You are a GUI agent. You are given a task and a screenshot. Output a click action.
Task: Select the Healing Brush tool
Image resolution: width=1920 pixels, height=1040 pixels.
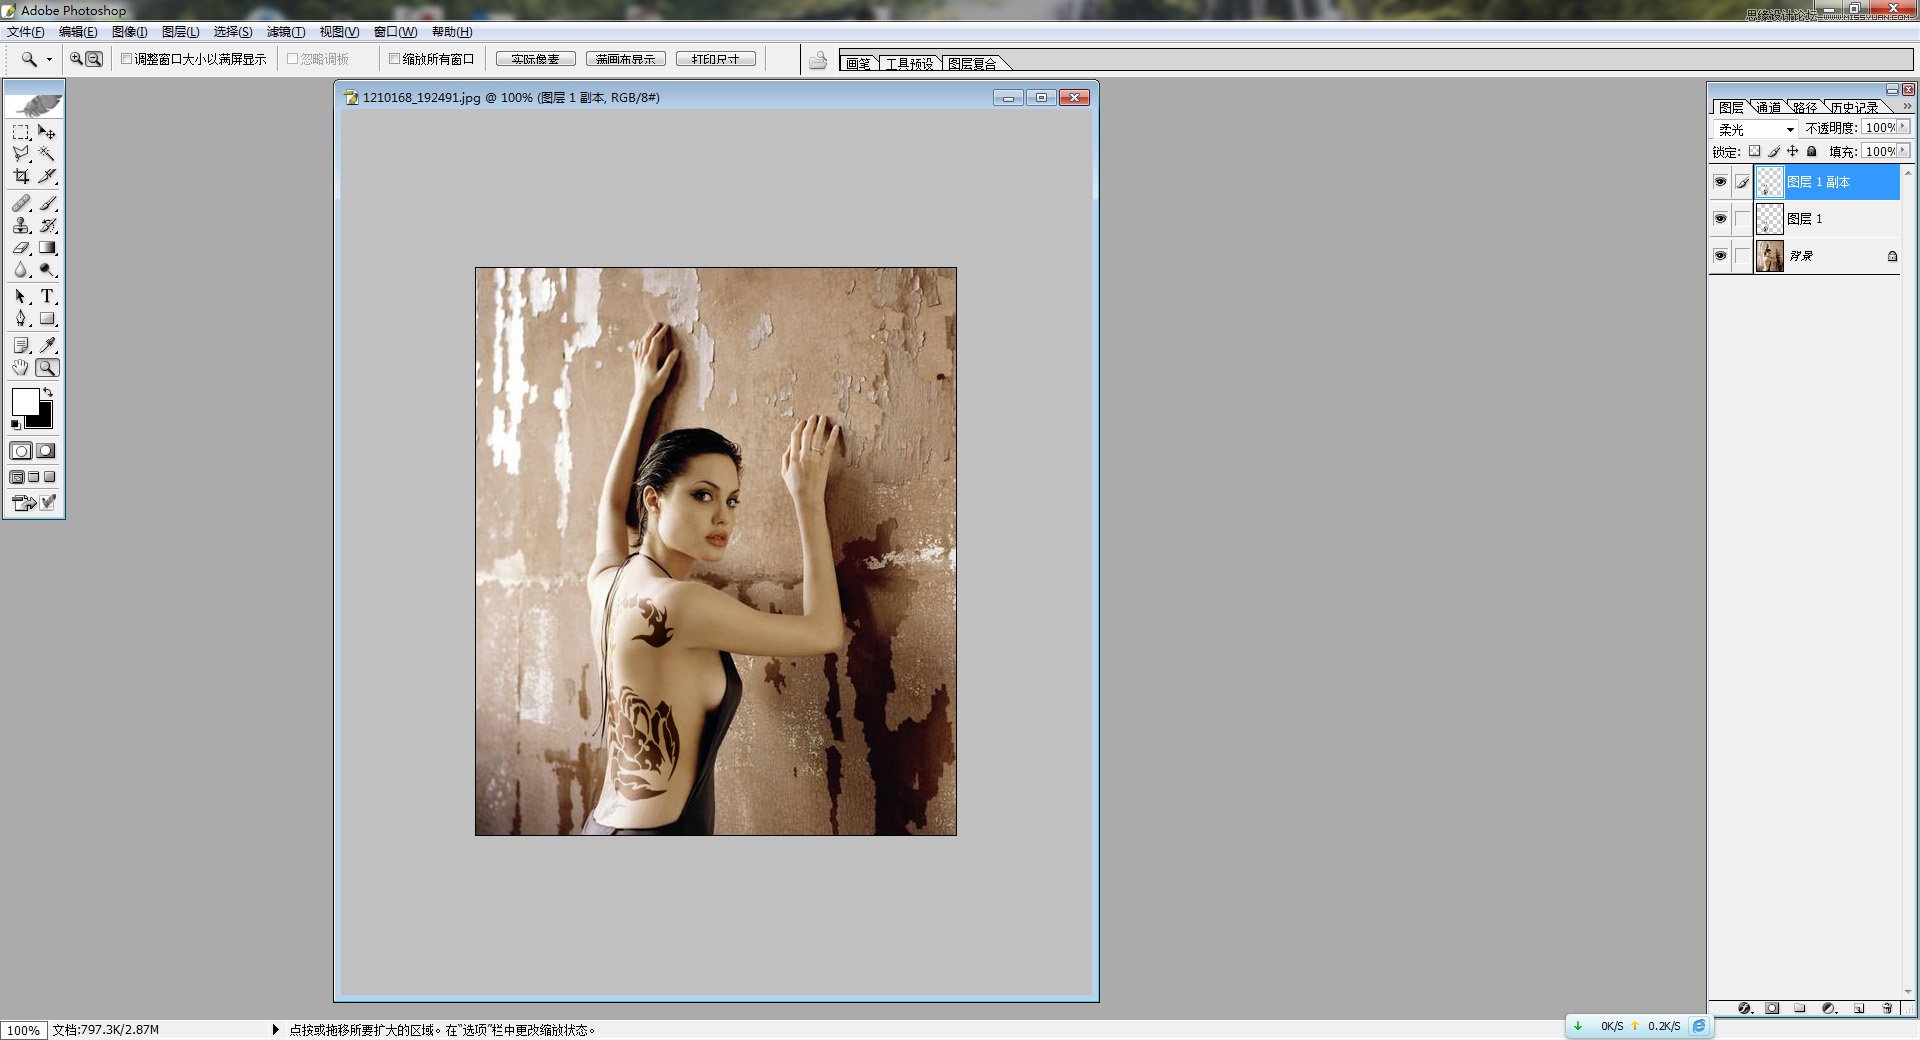(21, 203)
